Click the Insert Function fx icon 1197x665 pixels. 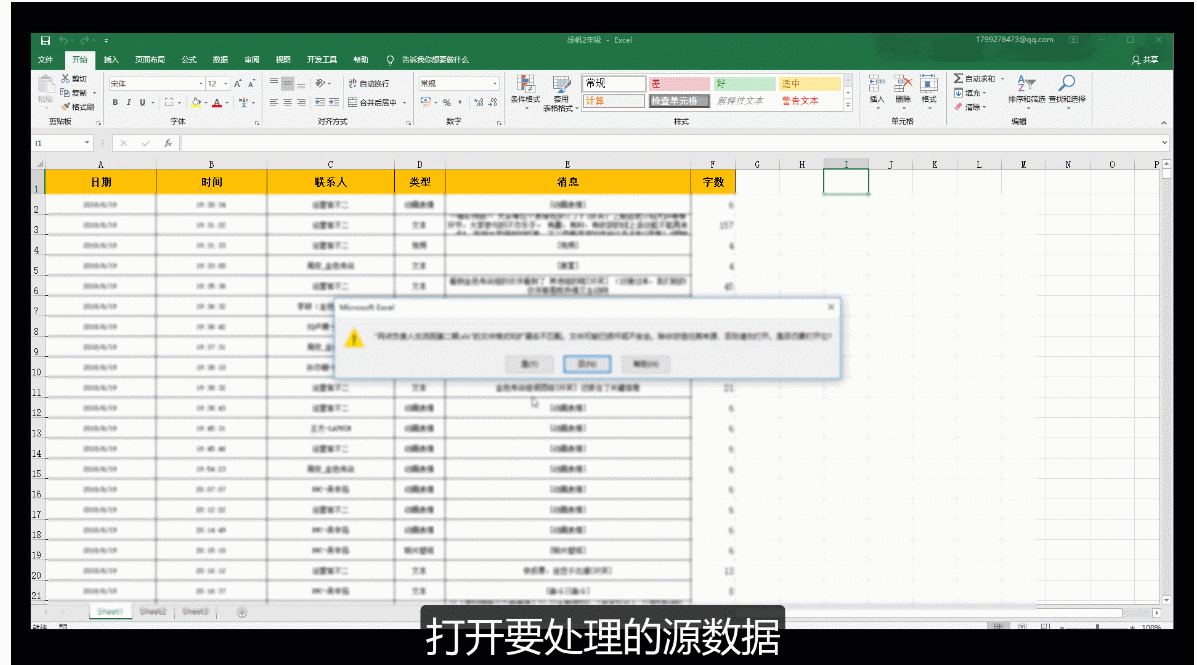coord(168,143)
